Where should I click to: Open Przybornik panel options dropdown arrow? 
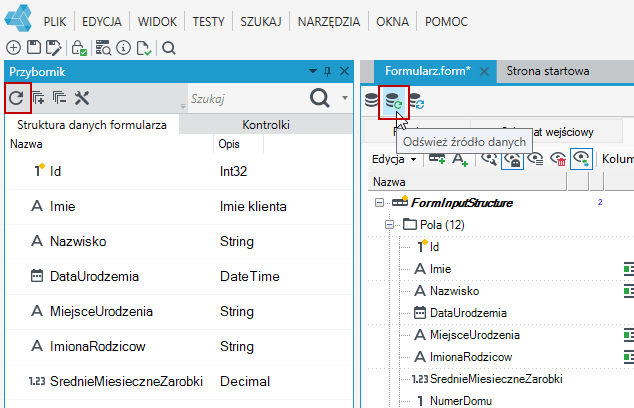click(x=313, y=71)
